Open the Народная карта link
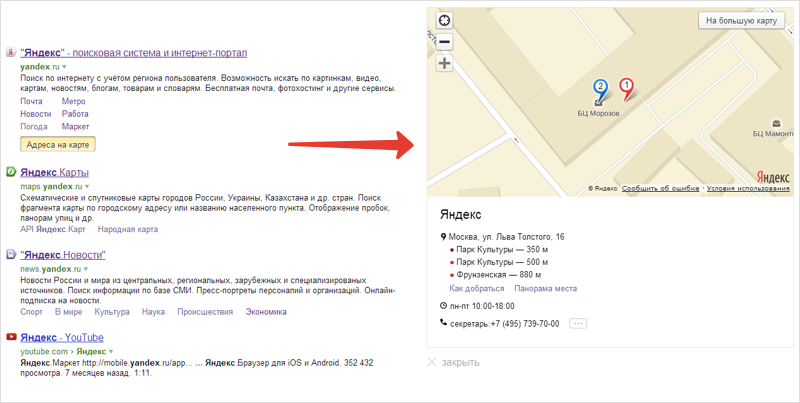The height and width of the screenshot is (403, 800). [128, 229]
